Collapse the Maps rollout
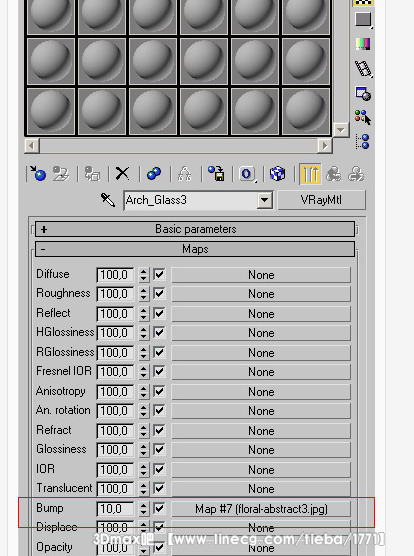Screen dimensions: 414x556 point(195,249)
